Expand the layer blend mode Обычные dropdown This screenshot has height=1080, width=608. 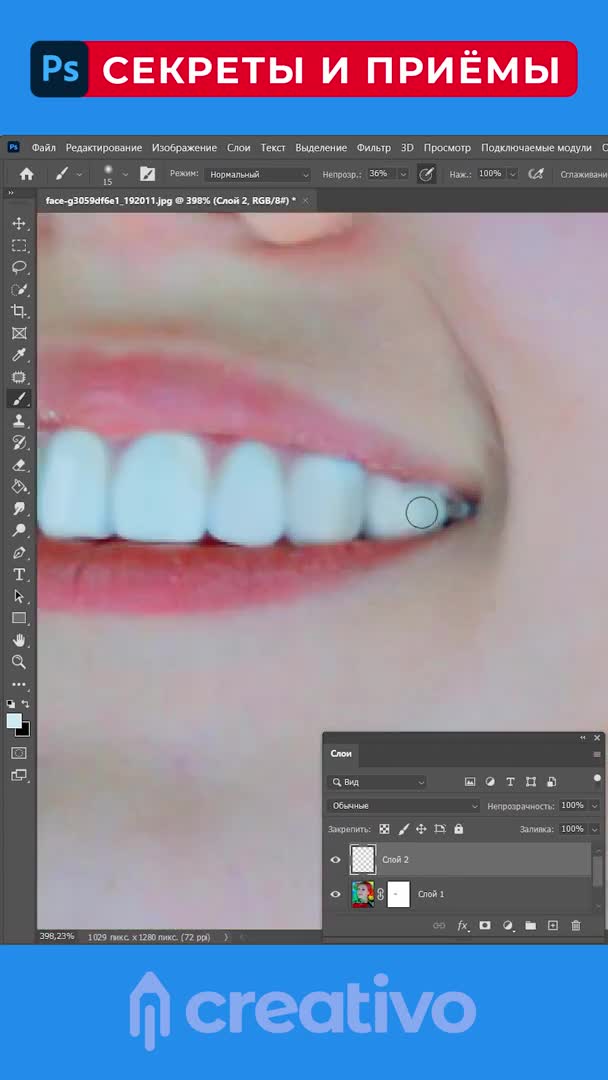[x=404, y=806]
